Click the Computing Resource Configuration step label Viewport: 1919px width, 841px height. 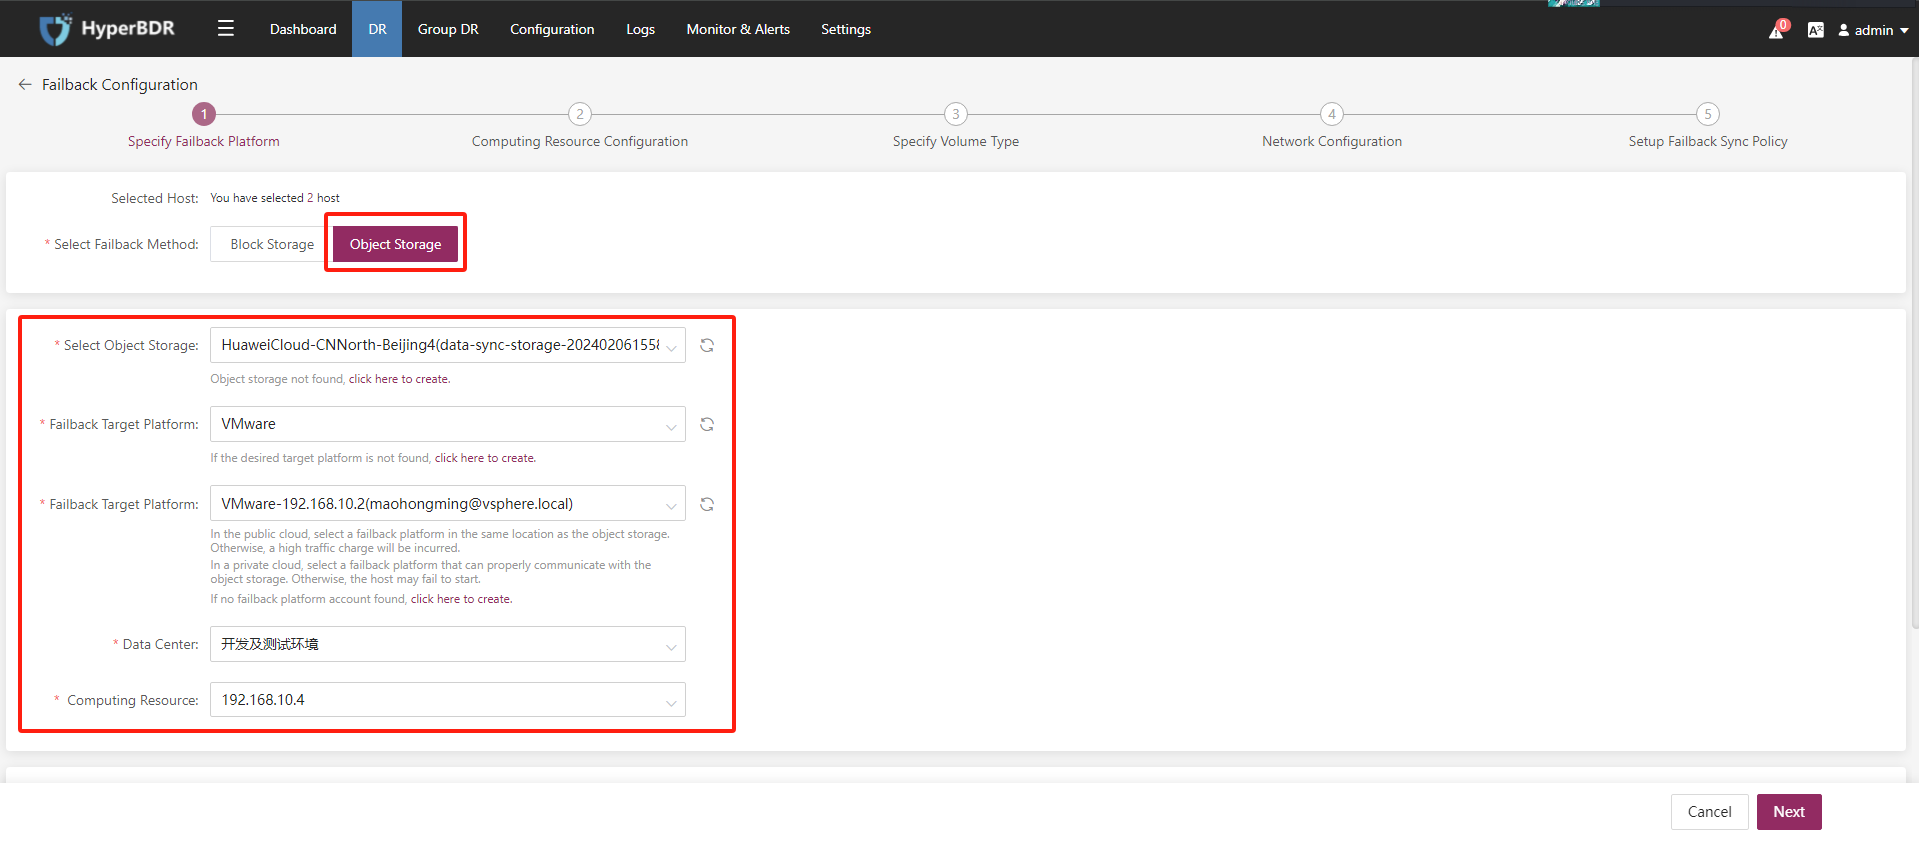pyautogui.click(x=580, y=141)
